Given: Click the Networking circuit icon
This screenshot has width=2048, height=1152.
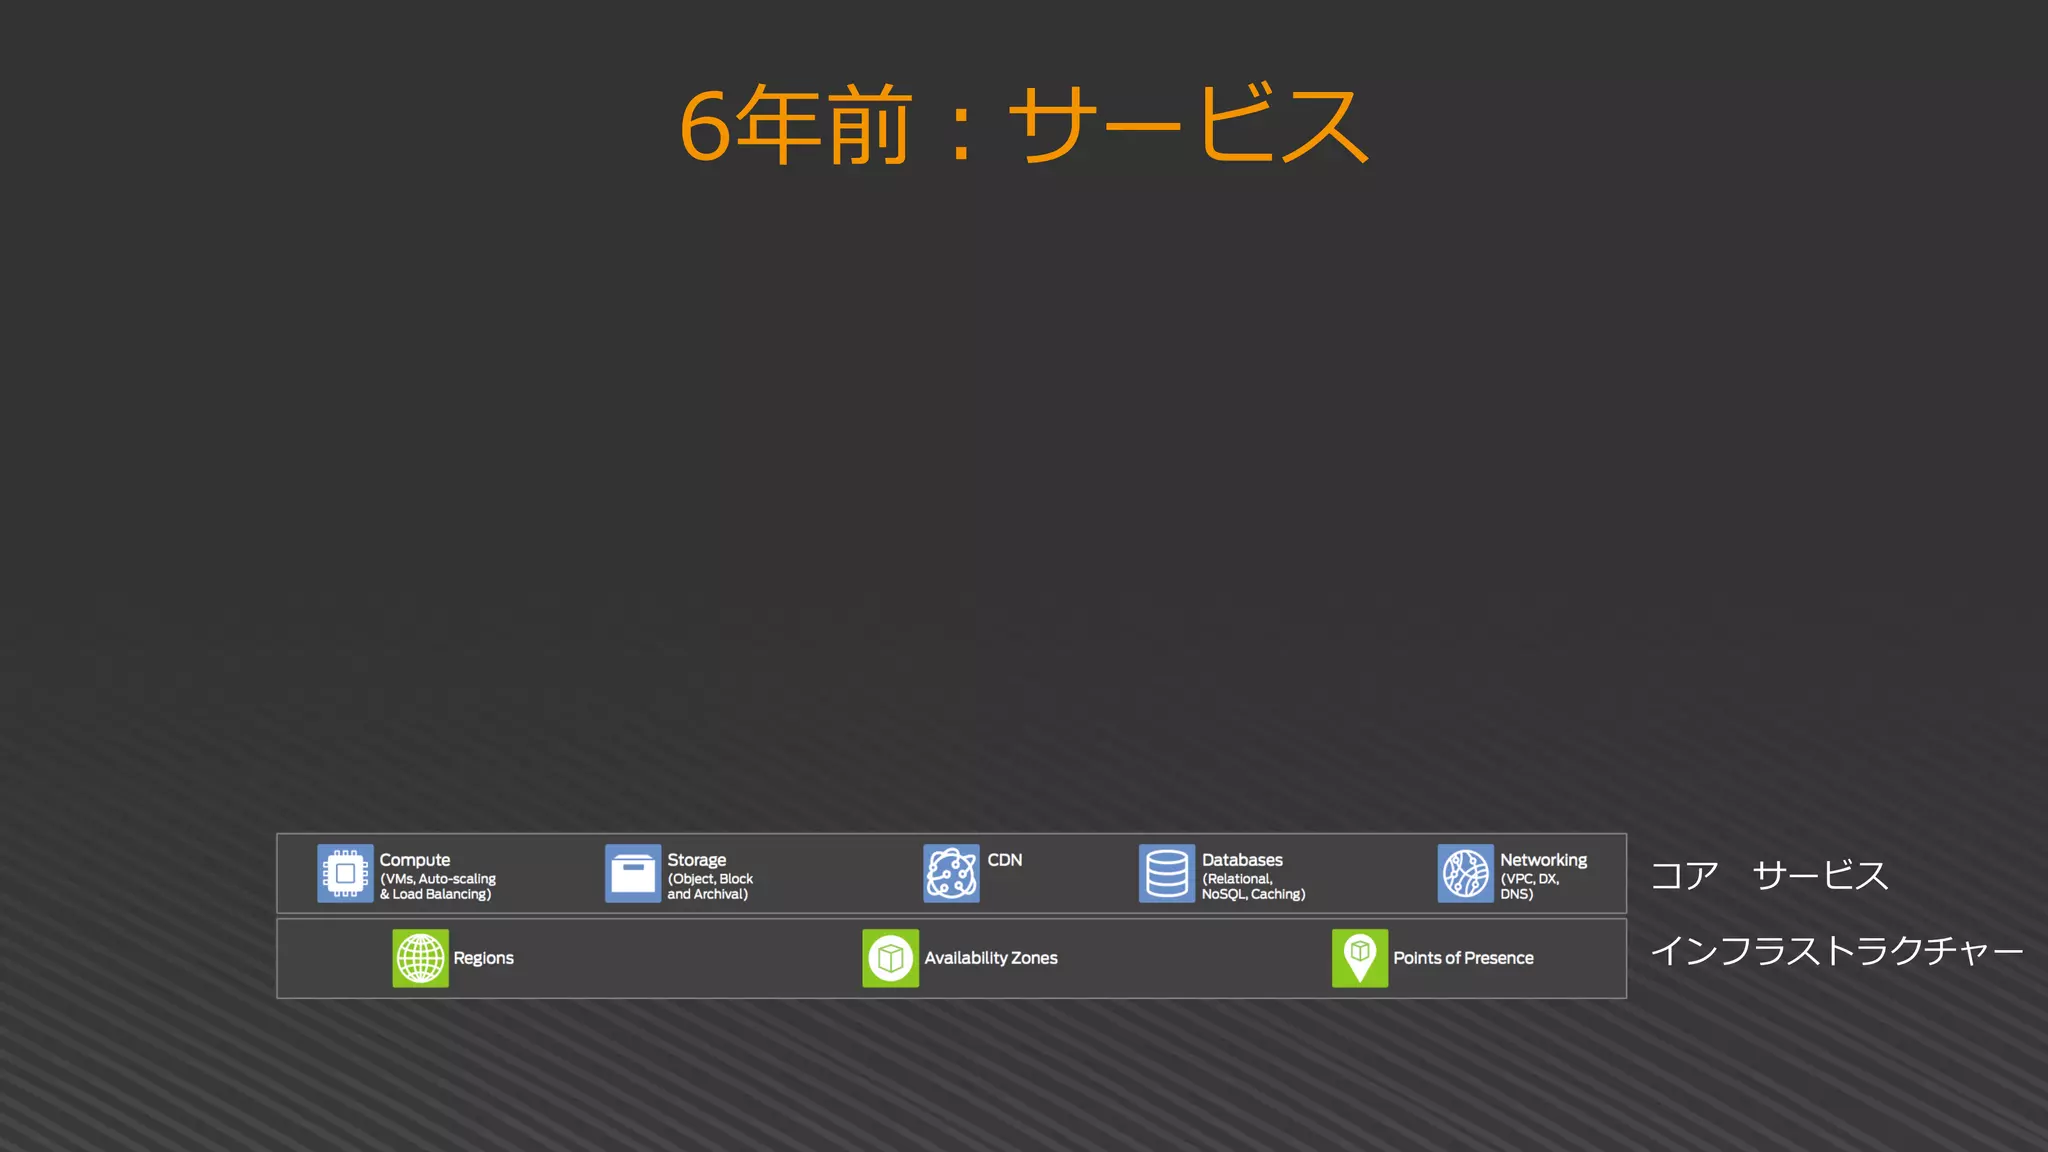Looking at the screenshot, I should pyautogui.click(x=1465, y=873).
